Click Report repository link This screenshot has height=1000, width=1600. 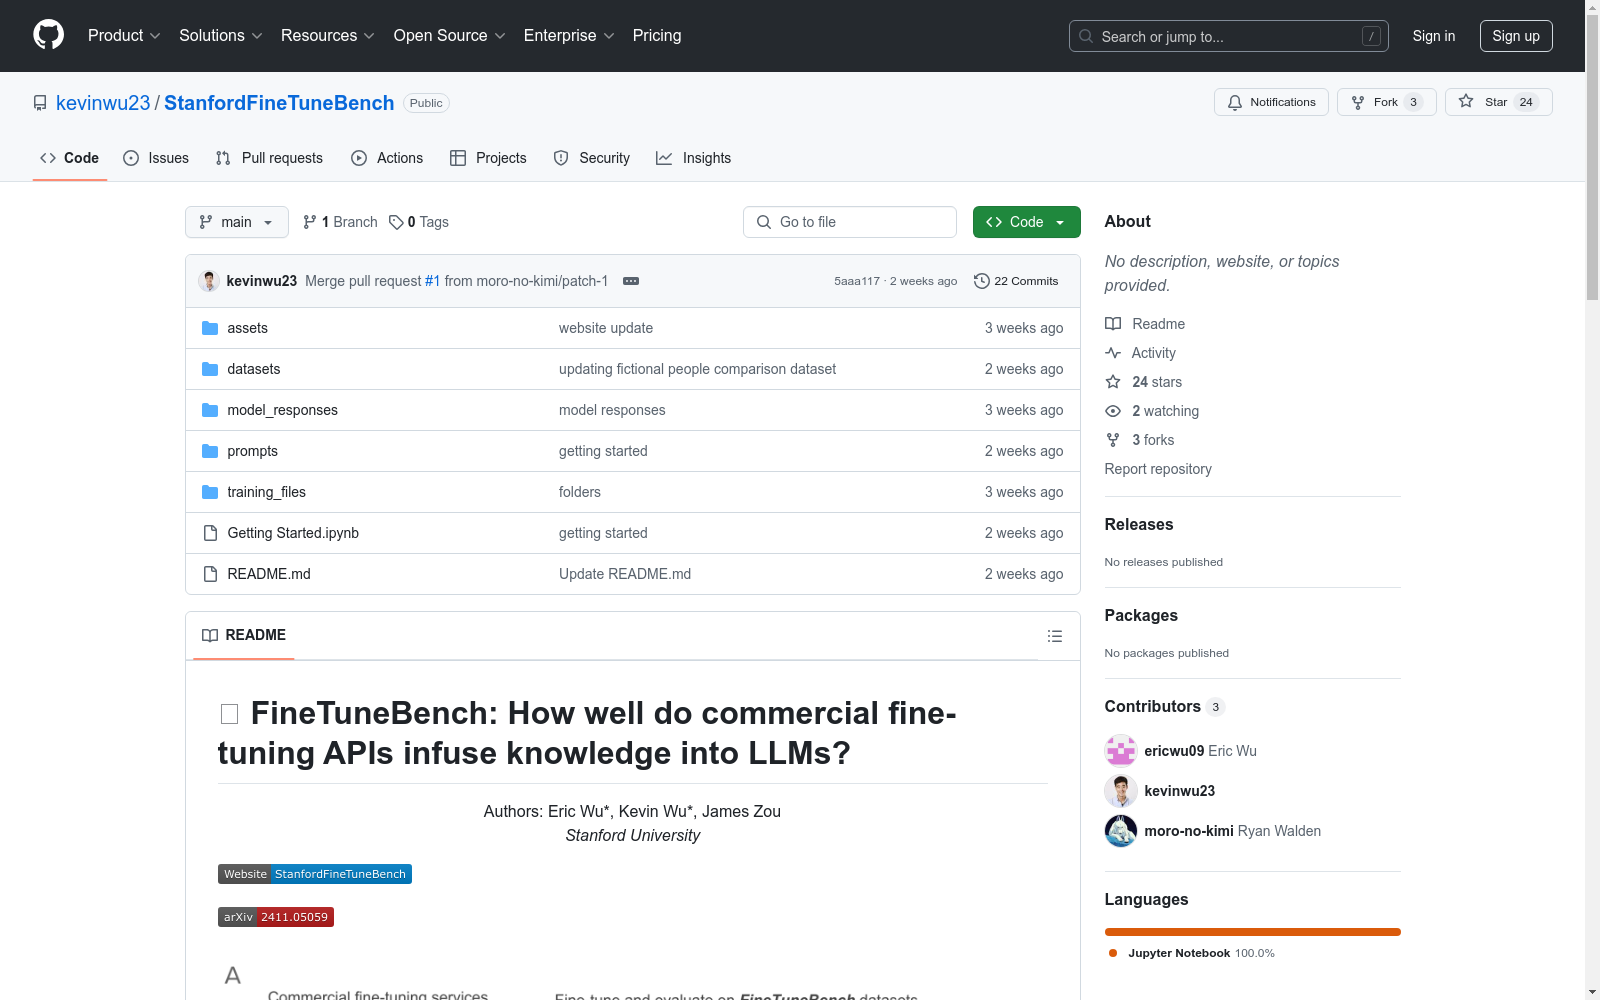pos(1158,469)
